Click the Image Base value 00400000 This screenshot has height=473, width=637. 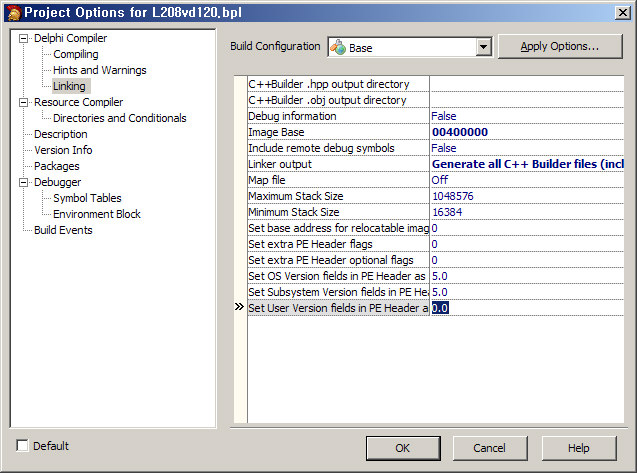tap(460, 132)
